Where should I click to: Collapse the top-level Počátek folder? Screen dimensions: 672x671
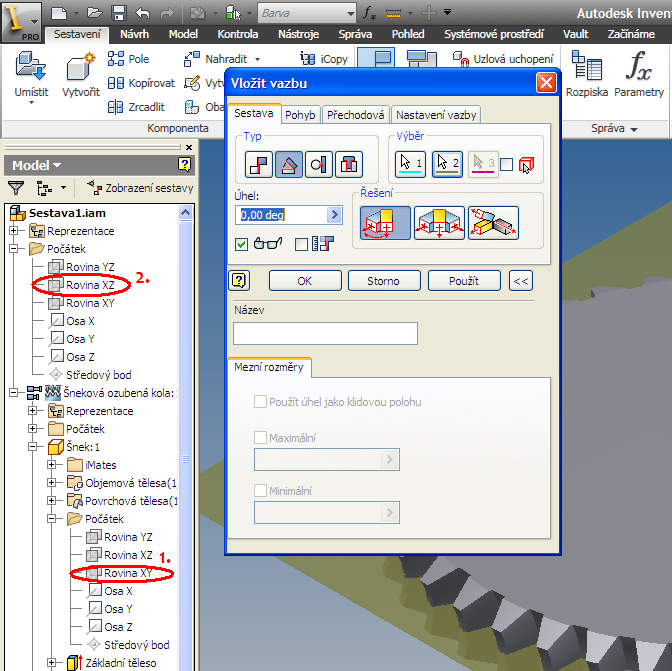coord(14,249)
